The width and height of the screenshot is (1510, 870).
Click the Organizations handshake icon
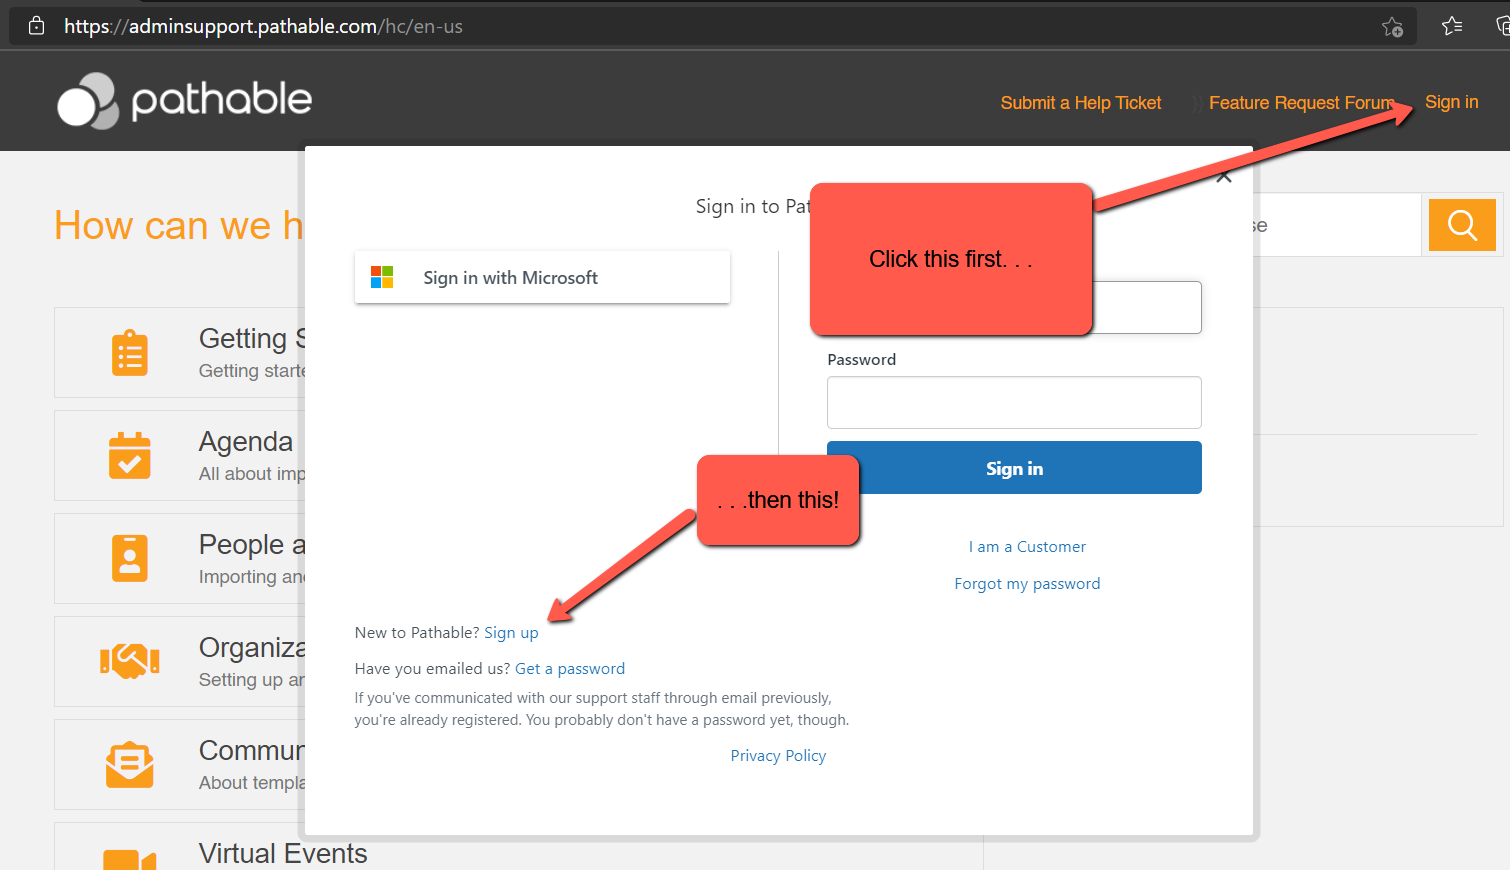coord(130,660)
